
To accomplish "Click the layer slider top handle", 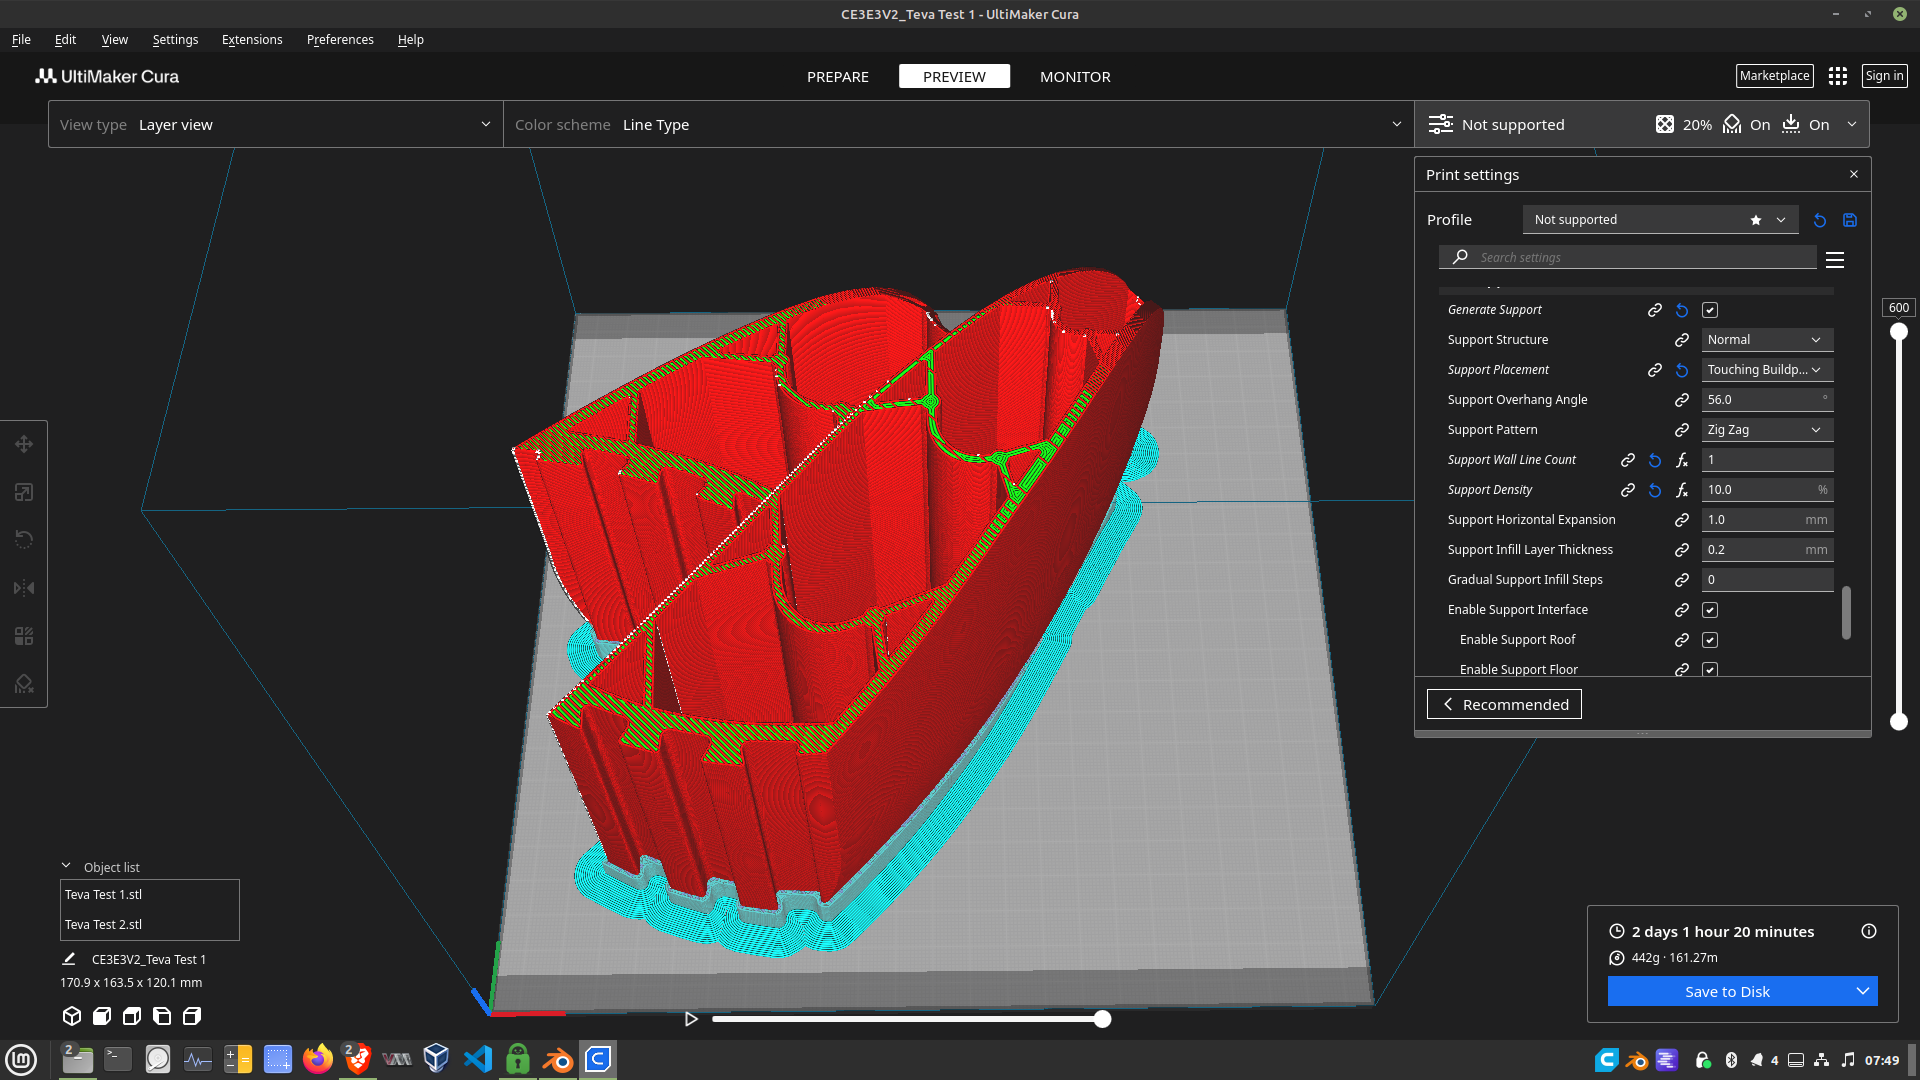I will point(1899,332).
